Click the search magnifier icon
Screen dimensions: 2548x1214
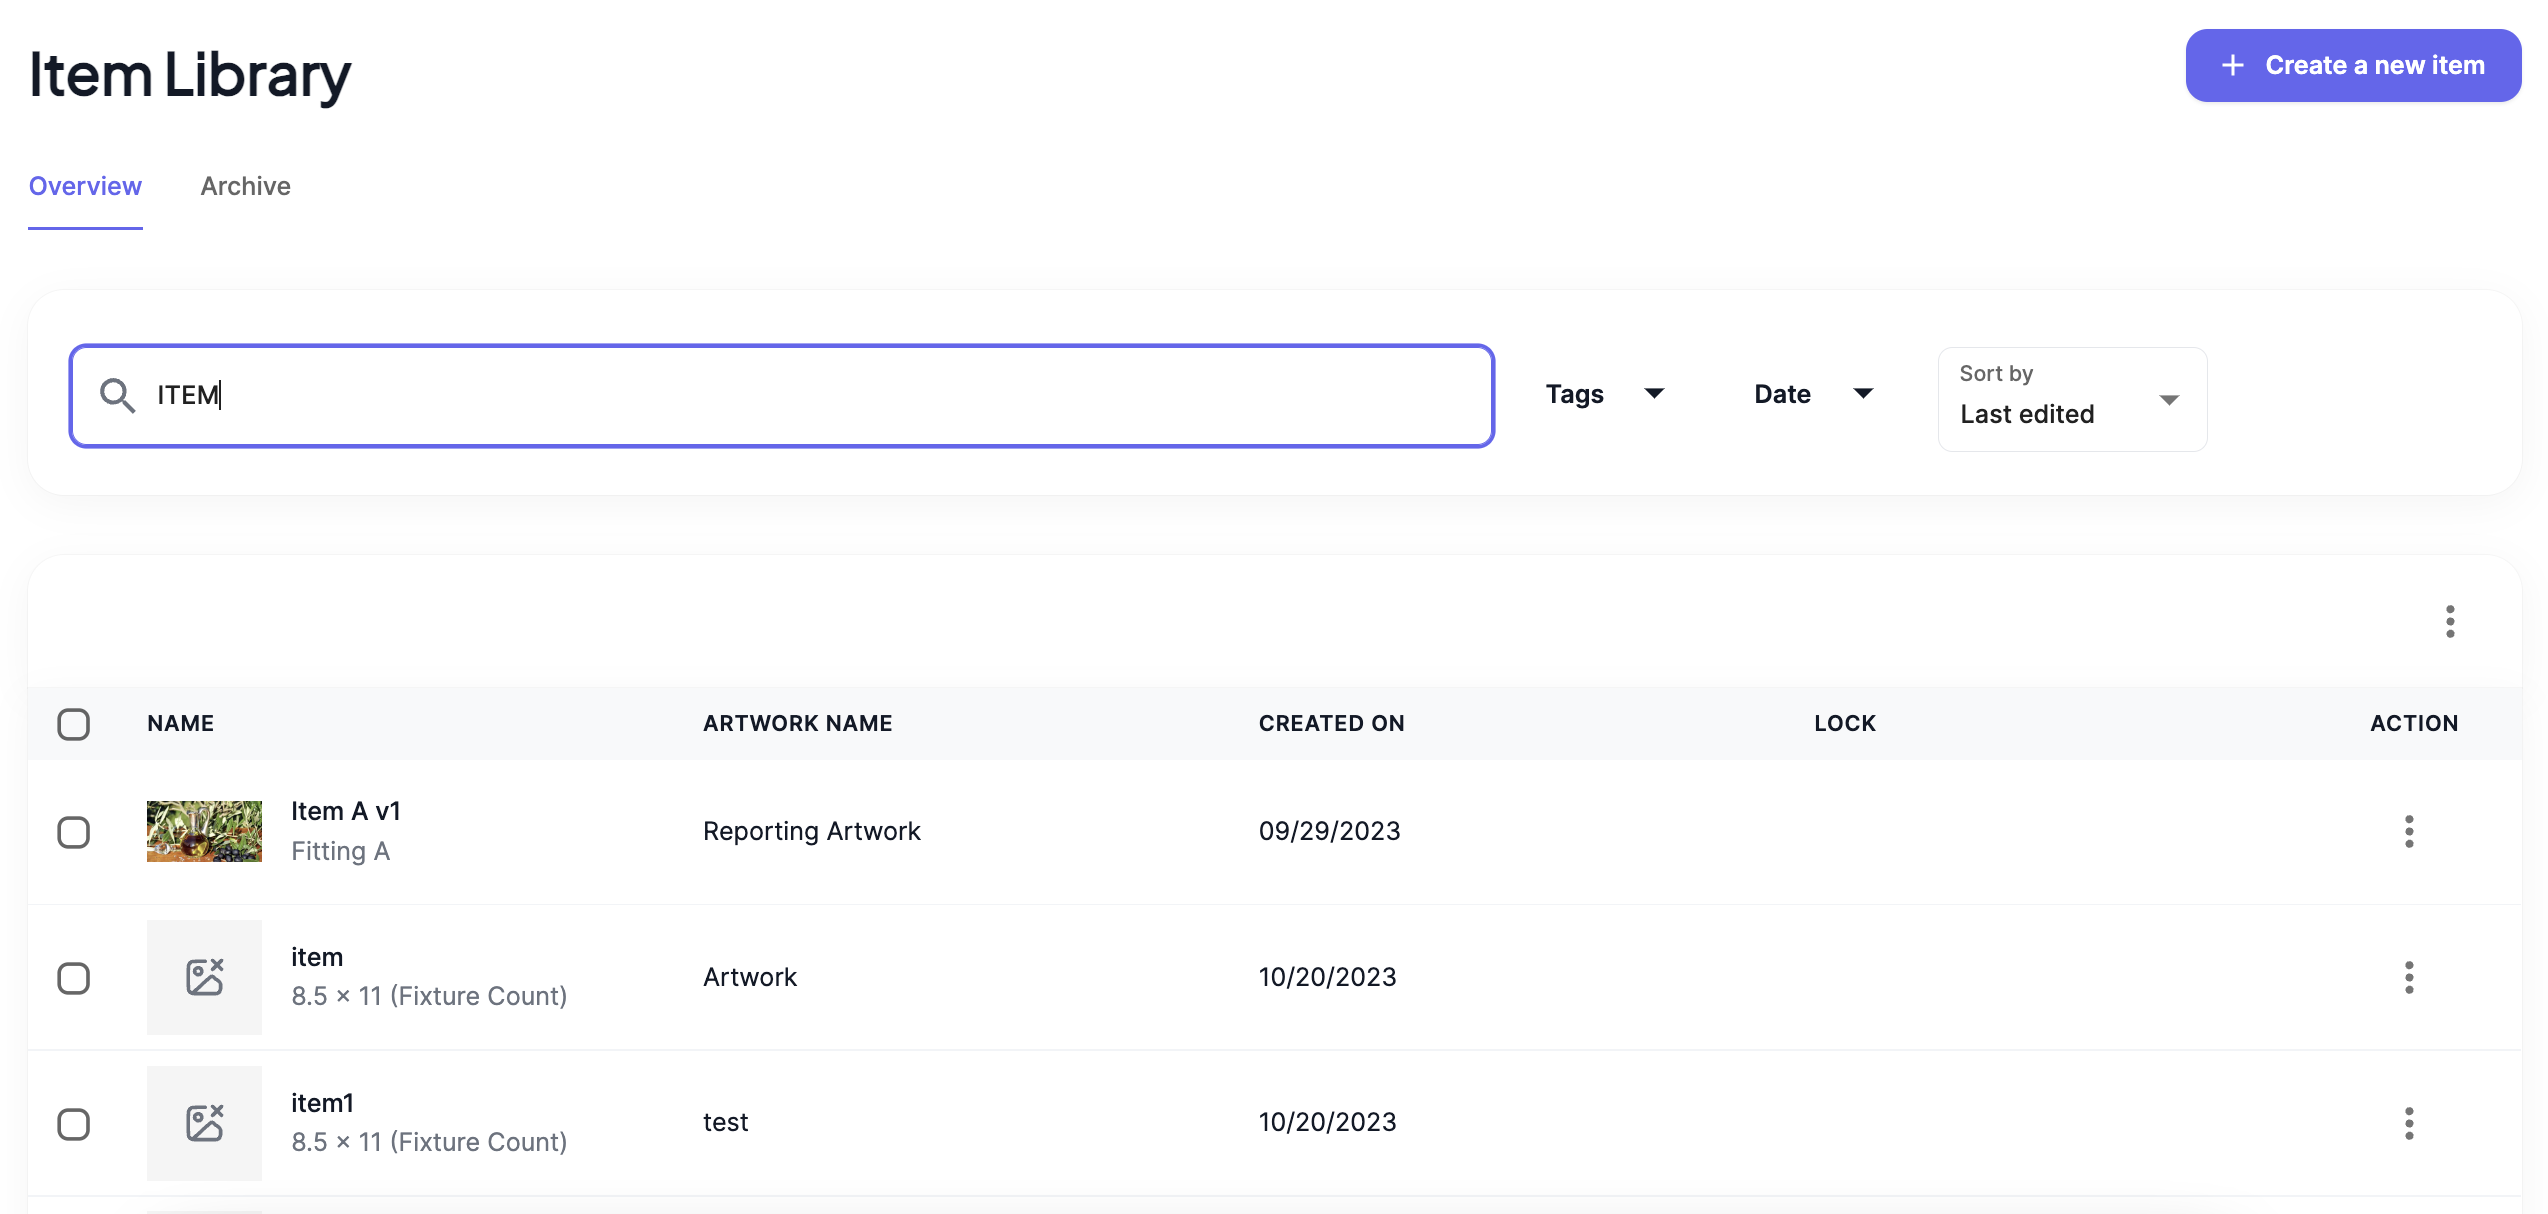tap(117, 396)
